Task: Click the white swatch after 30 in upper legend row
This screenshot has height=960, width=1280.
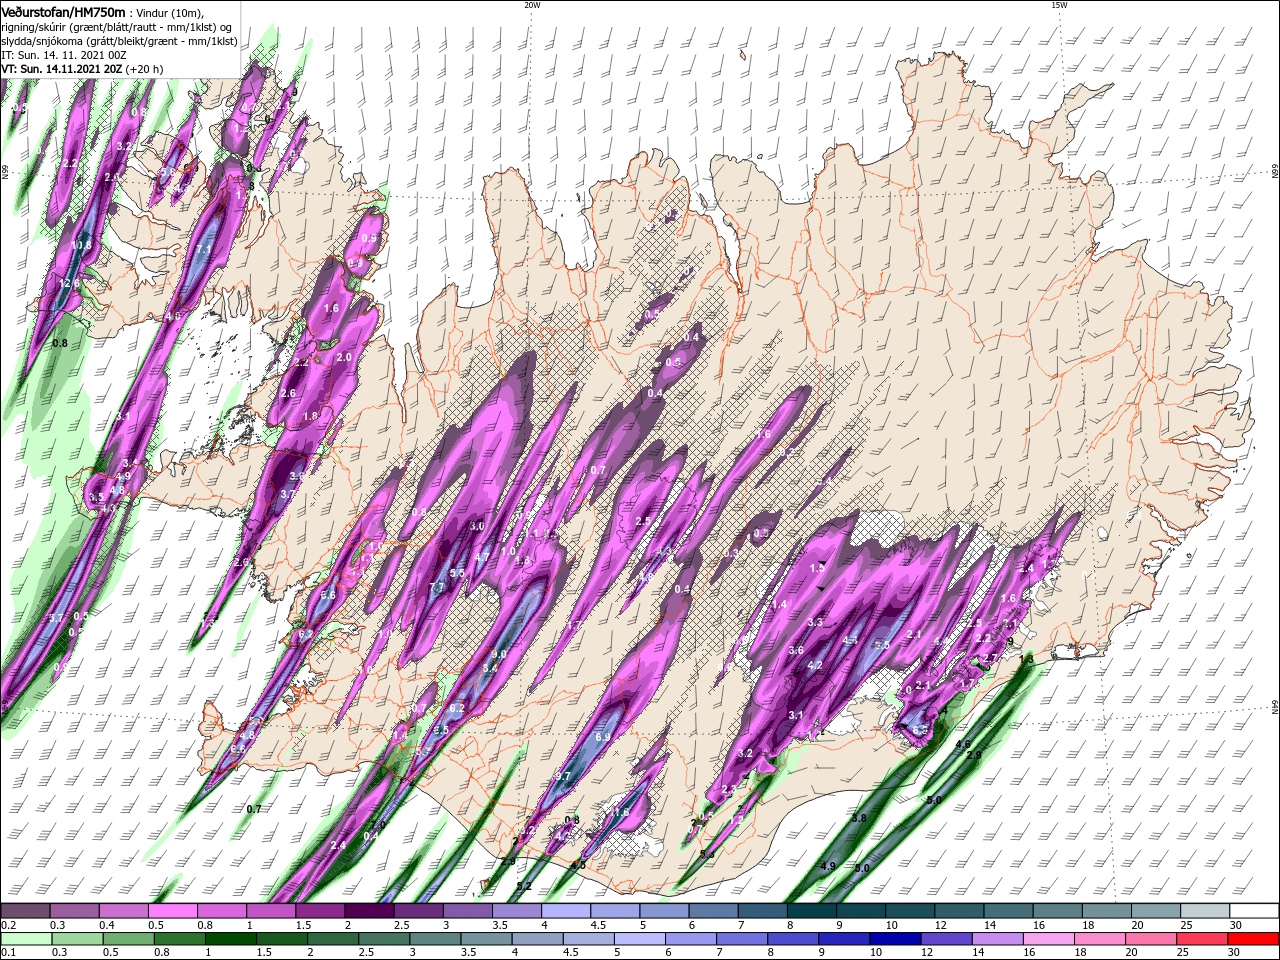Action: 1254,911
